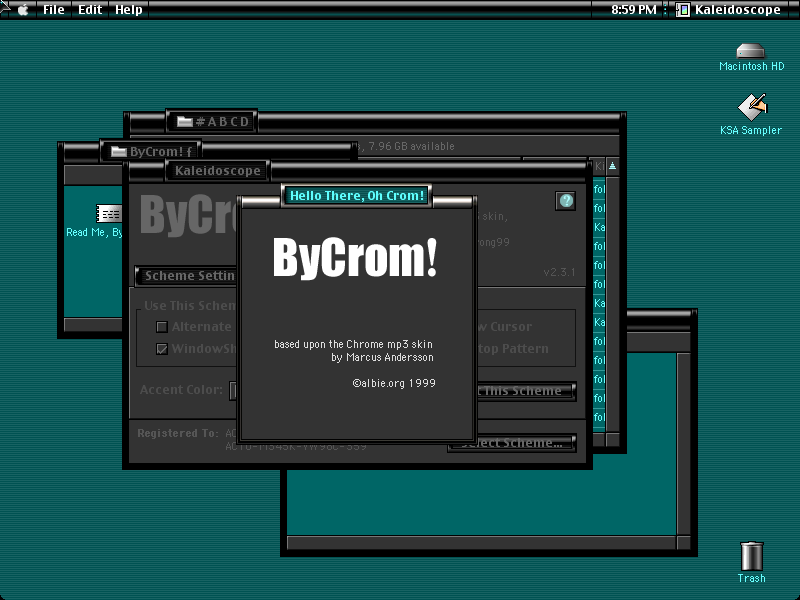Switch to the Scheme Settings tab

point(187,276)
